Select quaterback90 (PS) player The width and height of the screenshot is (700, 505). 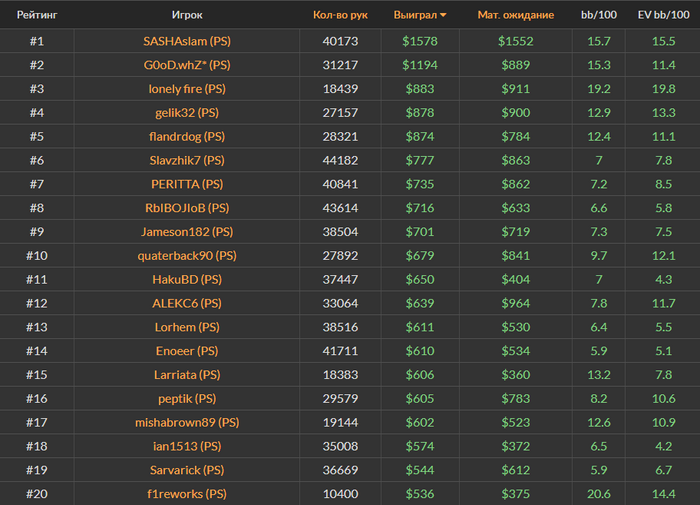187,256
